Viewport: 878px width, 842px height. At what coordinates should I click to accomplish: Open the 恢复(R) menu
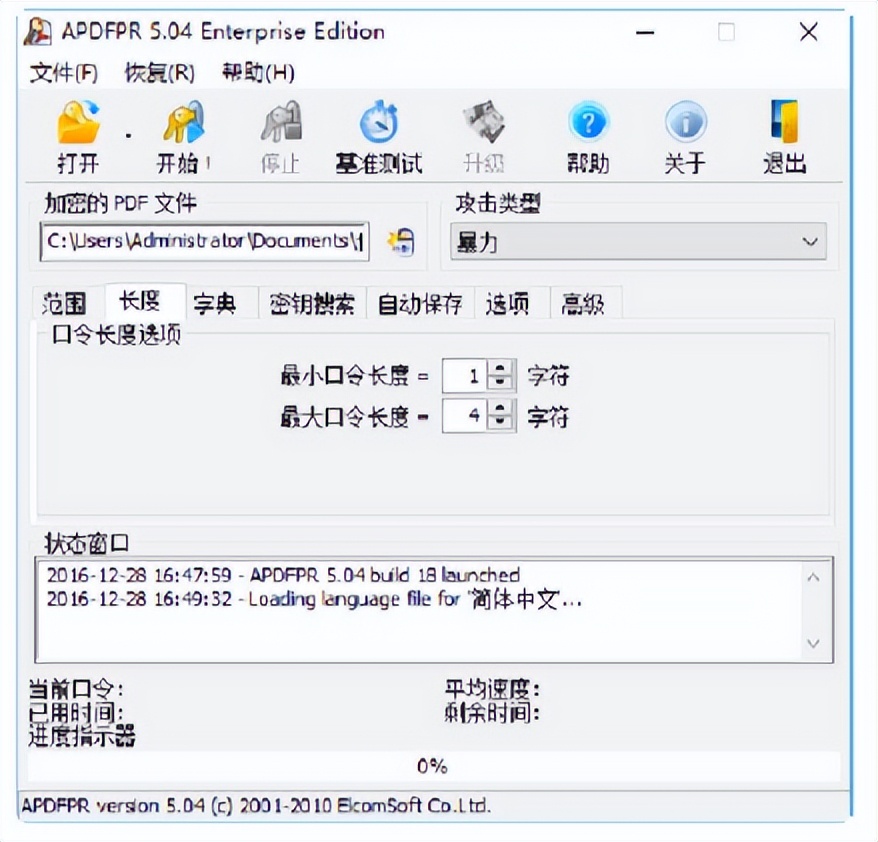coord(160,73)
